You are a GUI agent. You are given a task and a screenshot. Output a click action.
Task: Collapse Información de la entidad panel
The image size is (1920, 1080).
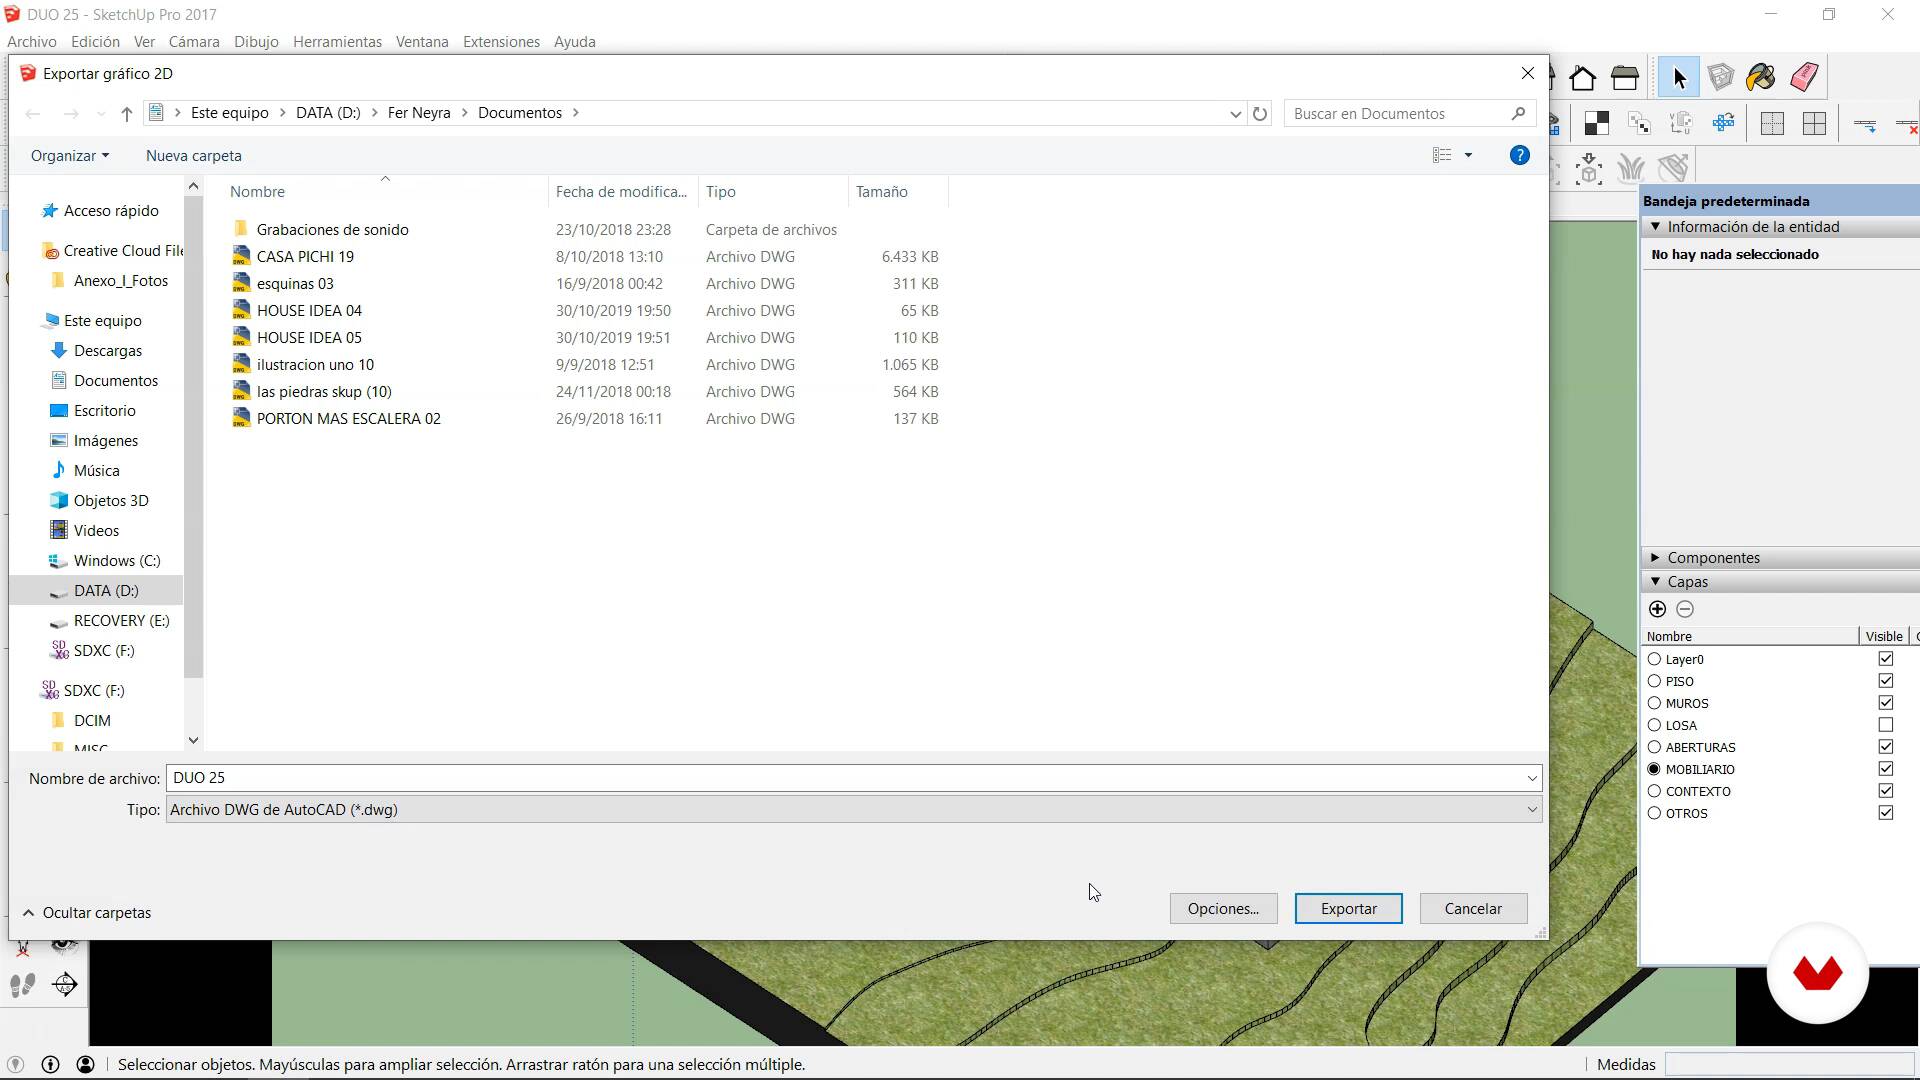(x=1654, y=227)
